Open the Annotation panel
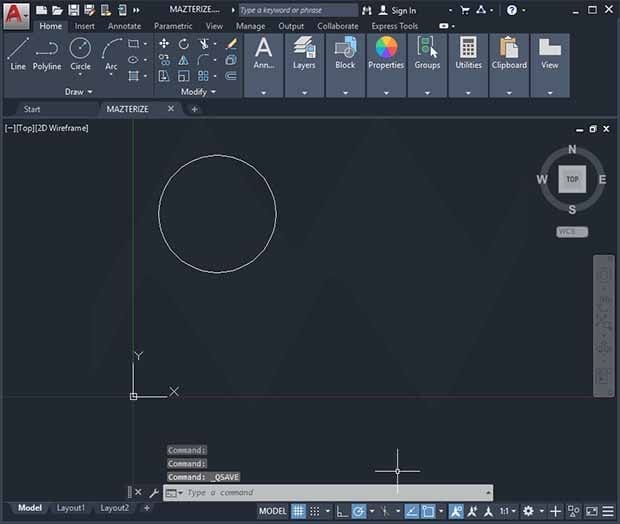This screenshot has width=620, height=524. point(264,65)
